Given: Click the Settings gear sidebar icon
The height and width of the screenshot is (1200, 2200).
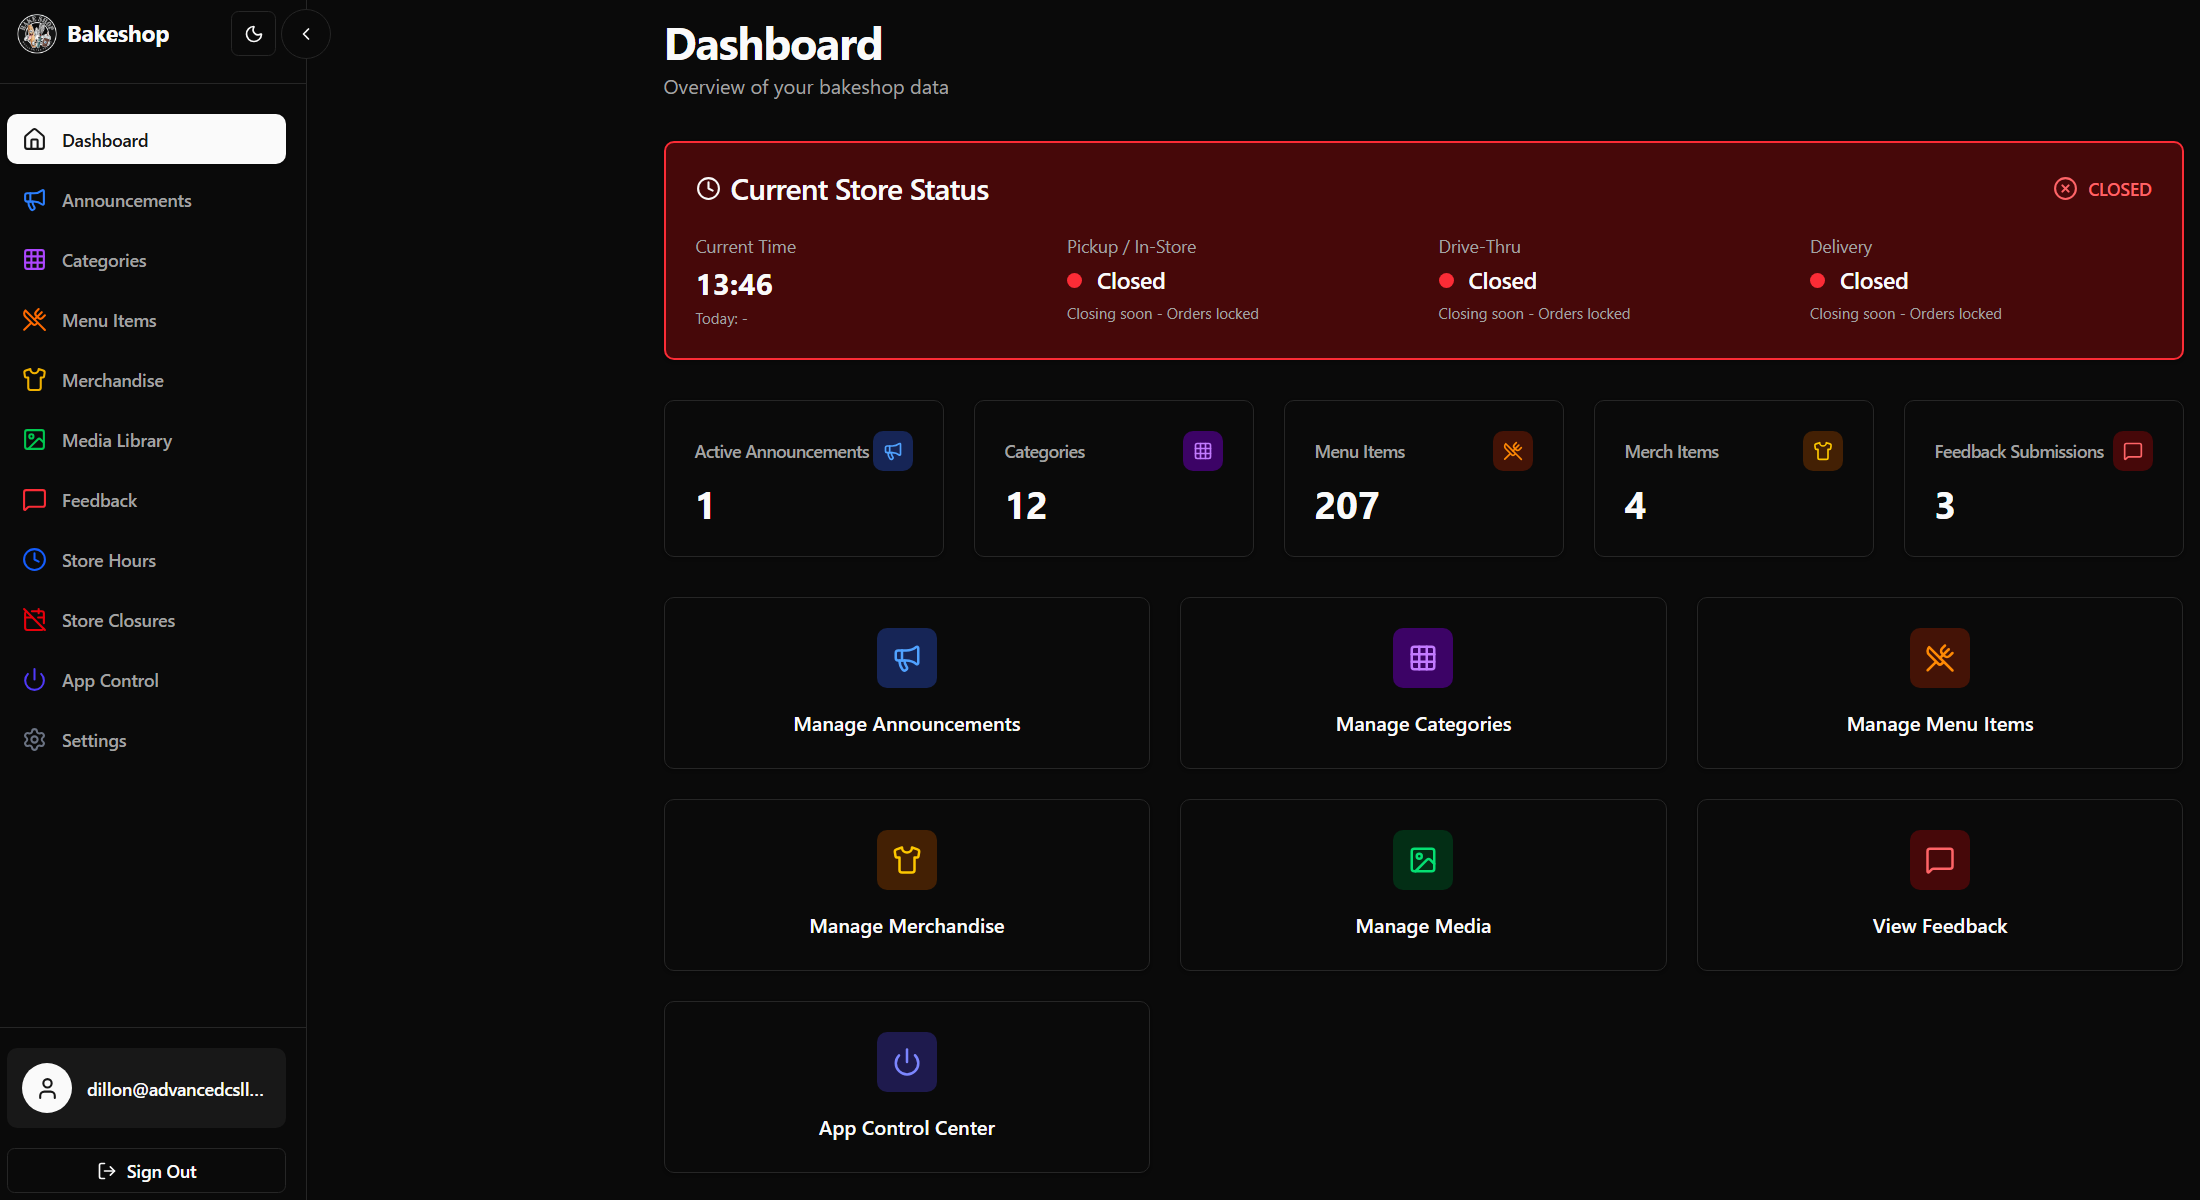Looking at the screenshot, I should tap(35, 740).
